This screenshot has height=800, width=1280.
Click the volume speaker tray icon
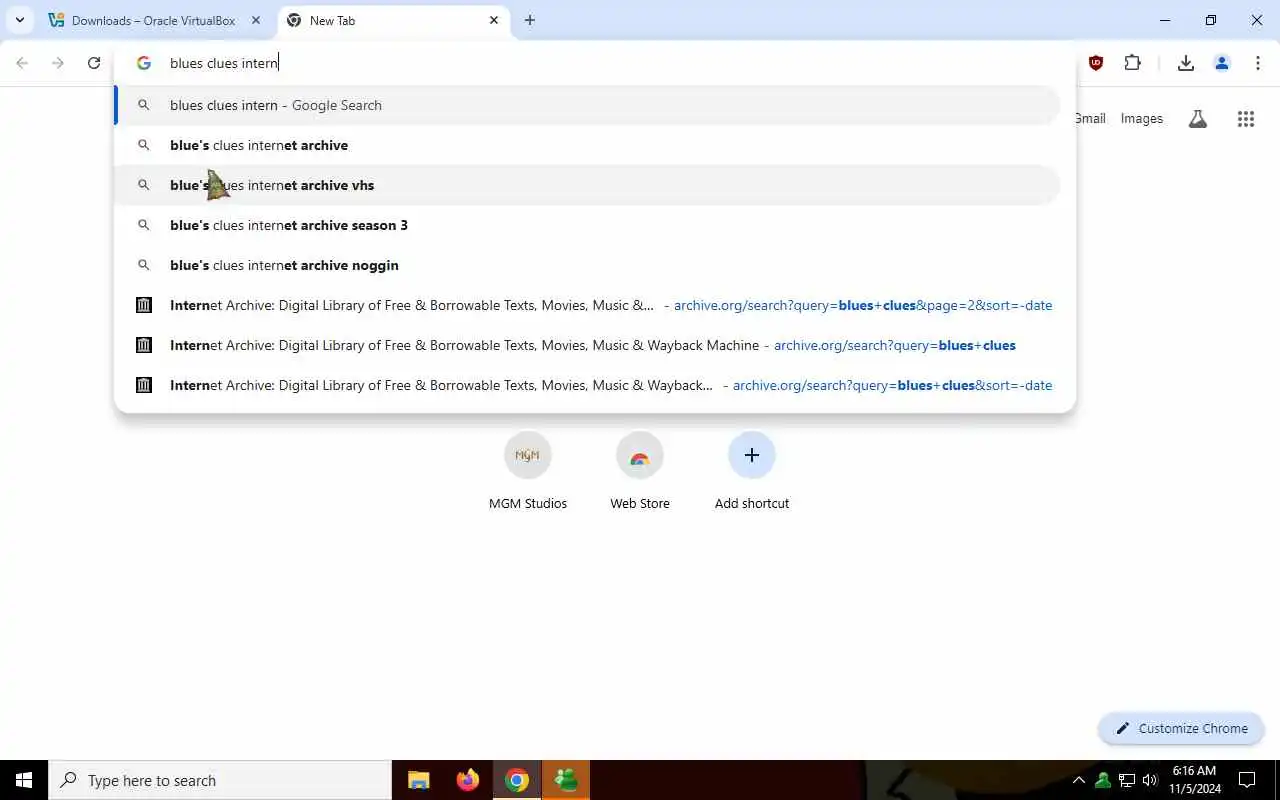1150,780
